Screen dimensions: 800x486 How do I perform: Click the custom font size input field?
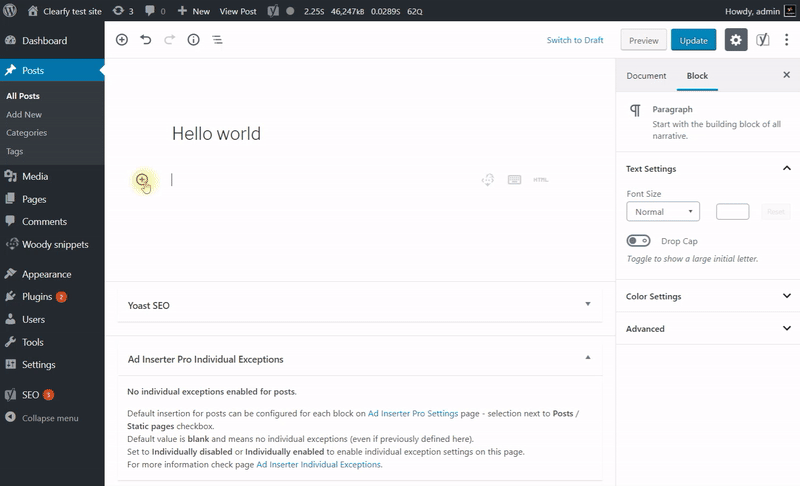(x=732, y=212)
